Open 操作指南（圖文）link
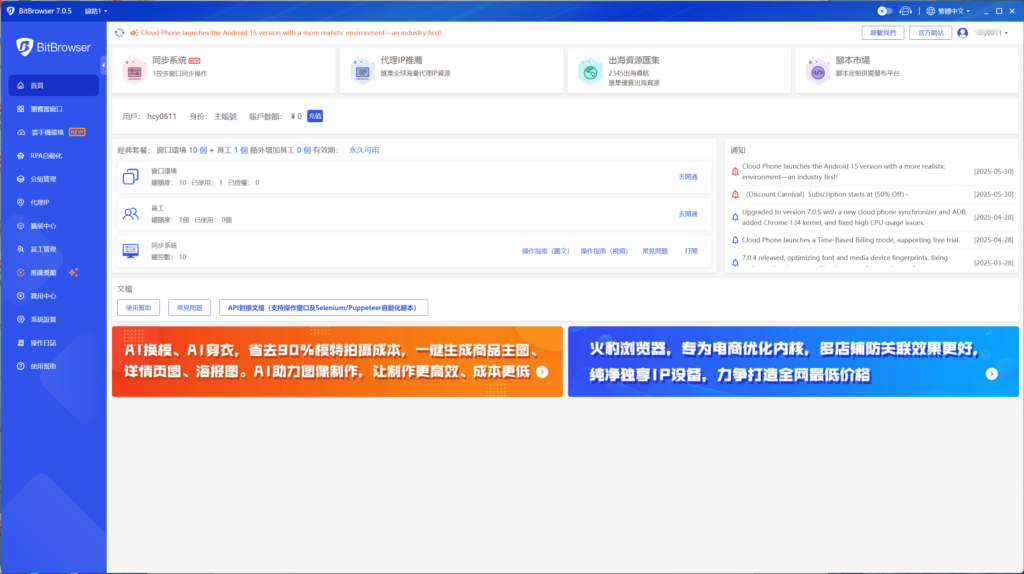This screenshot has height=574, width=1024. coord(546,251)
